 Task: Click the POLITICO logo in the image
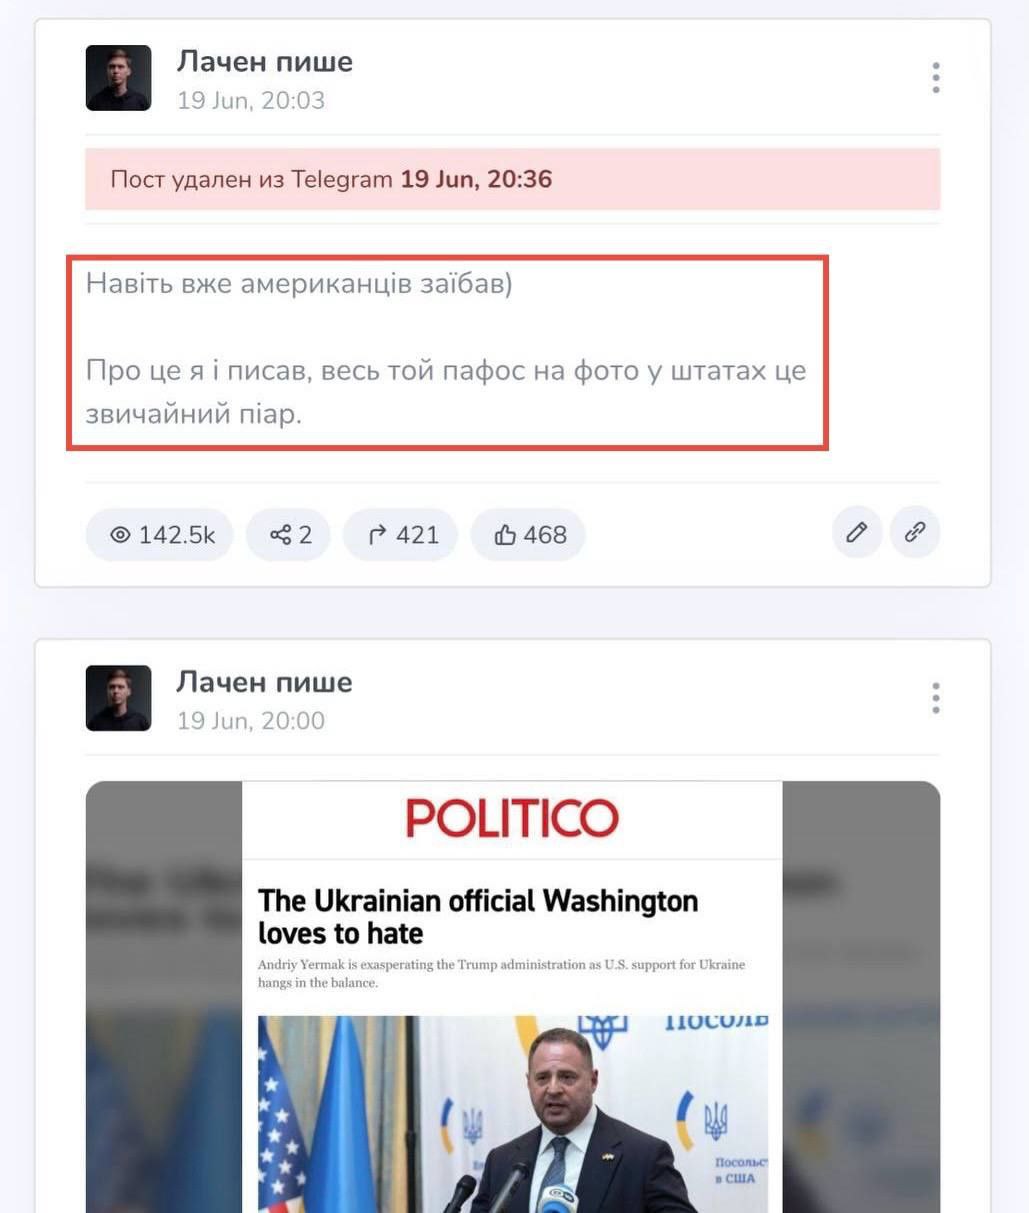512,819
